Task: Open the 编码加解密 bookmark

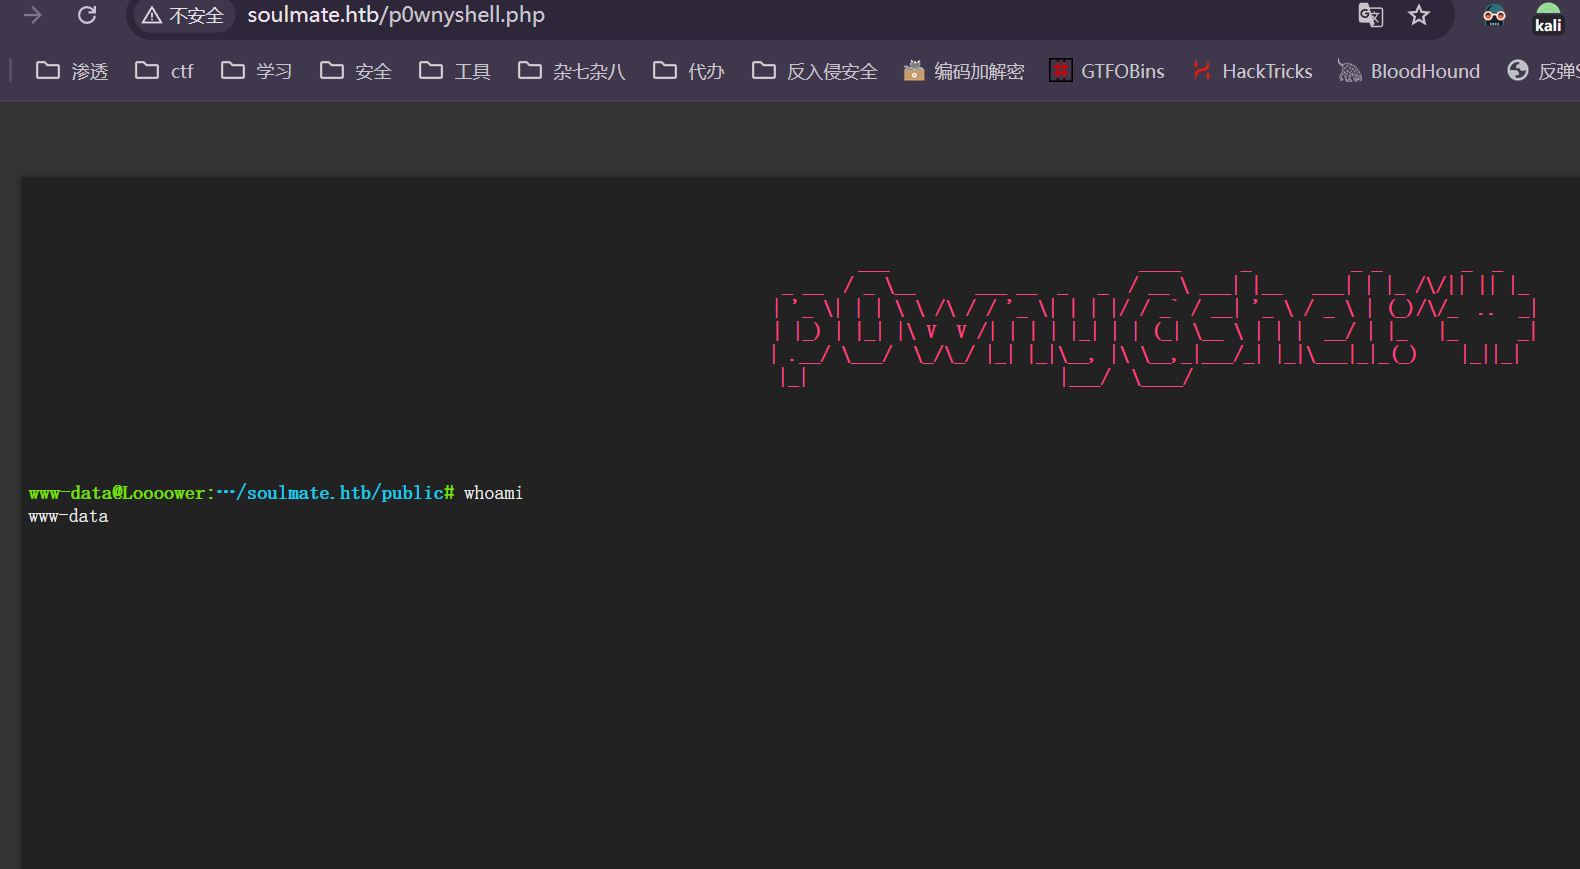Action: point(964,71)
